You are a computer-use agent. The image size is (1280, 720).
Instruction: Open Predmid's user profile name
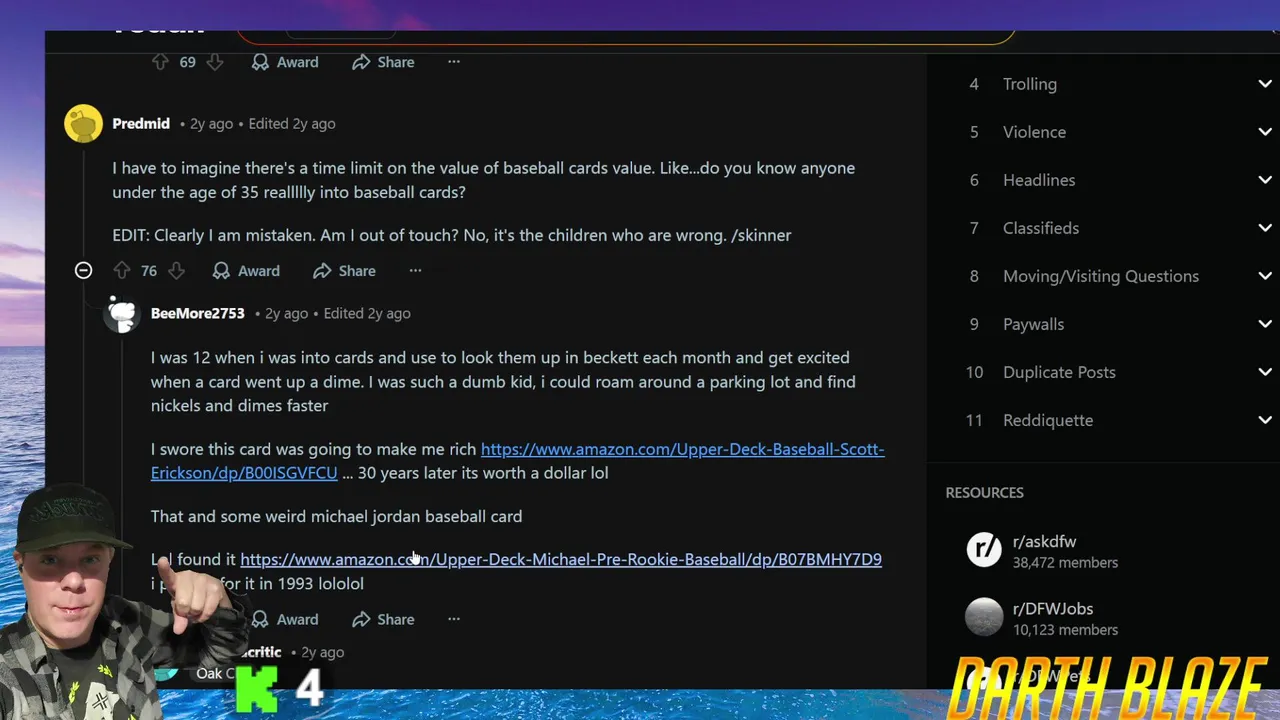pyautogui.click(x=141, y=124)
